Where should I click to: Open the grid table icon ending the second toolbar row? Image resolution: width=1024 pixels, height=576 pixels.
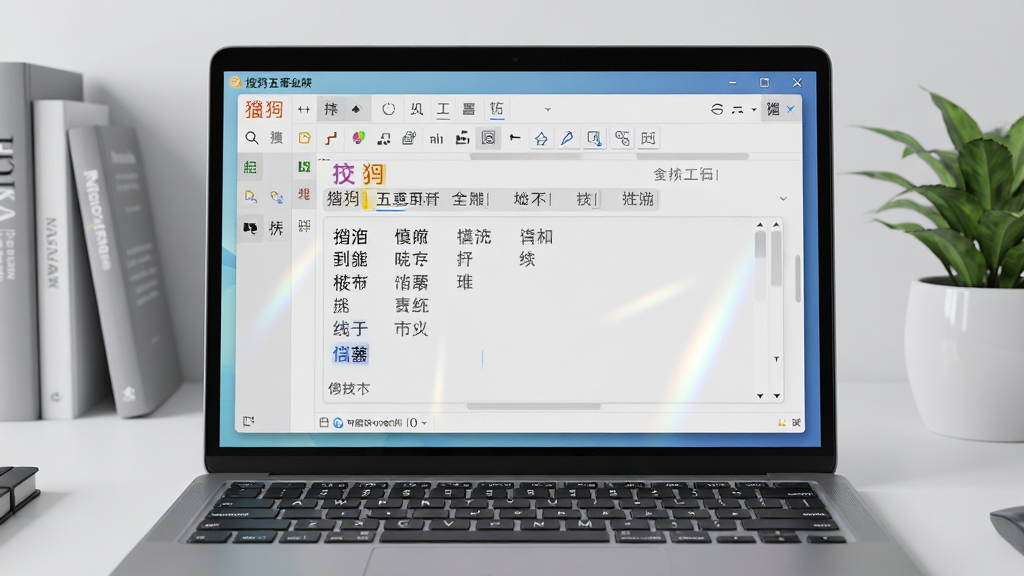point(648,138)
